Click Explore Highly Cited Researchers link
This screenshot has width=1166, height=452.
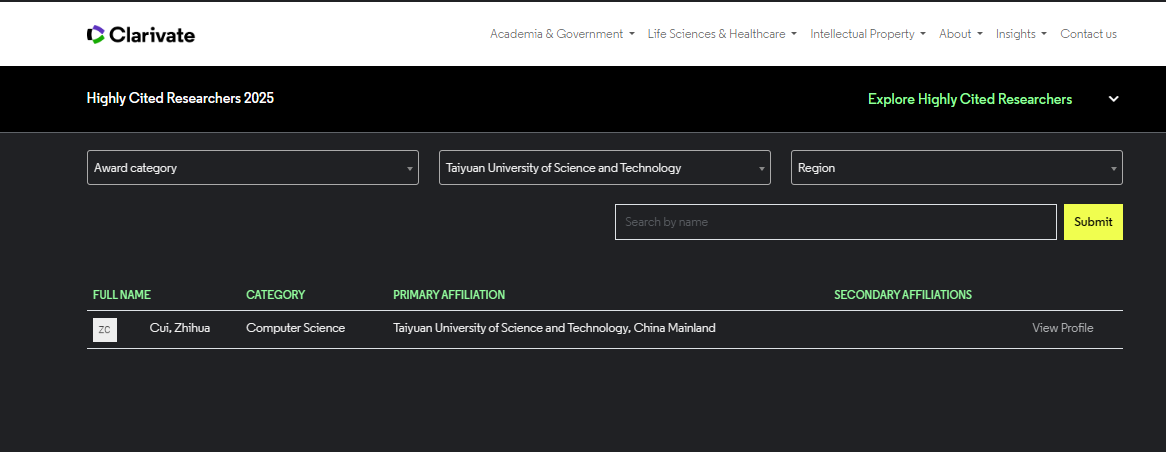point(970,99)
